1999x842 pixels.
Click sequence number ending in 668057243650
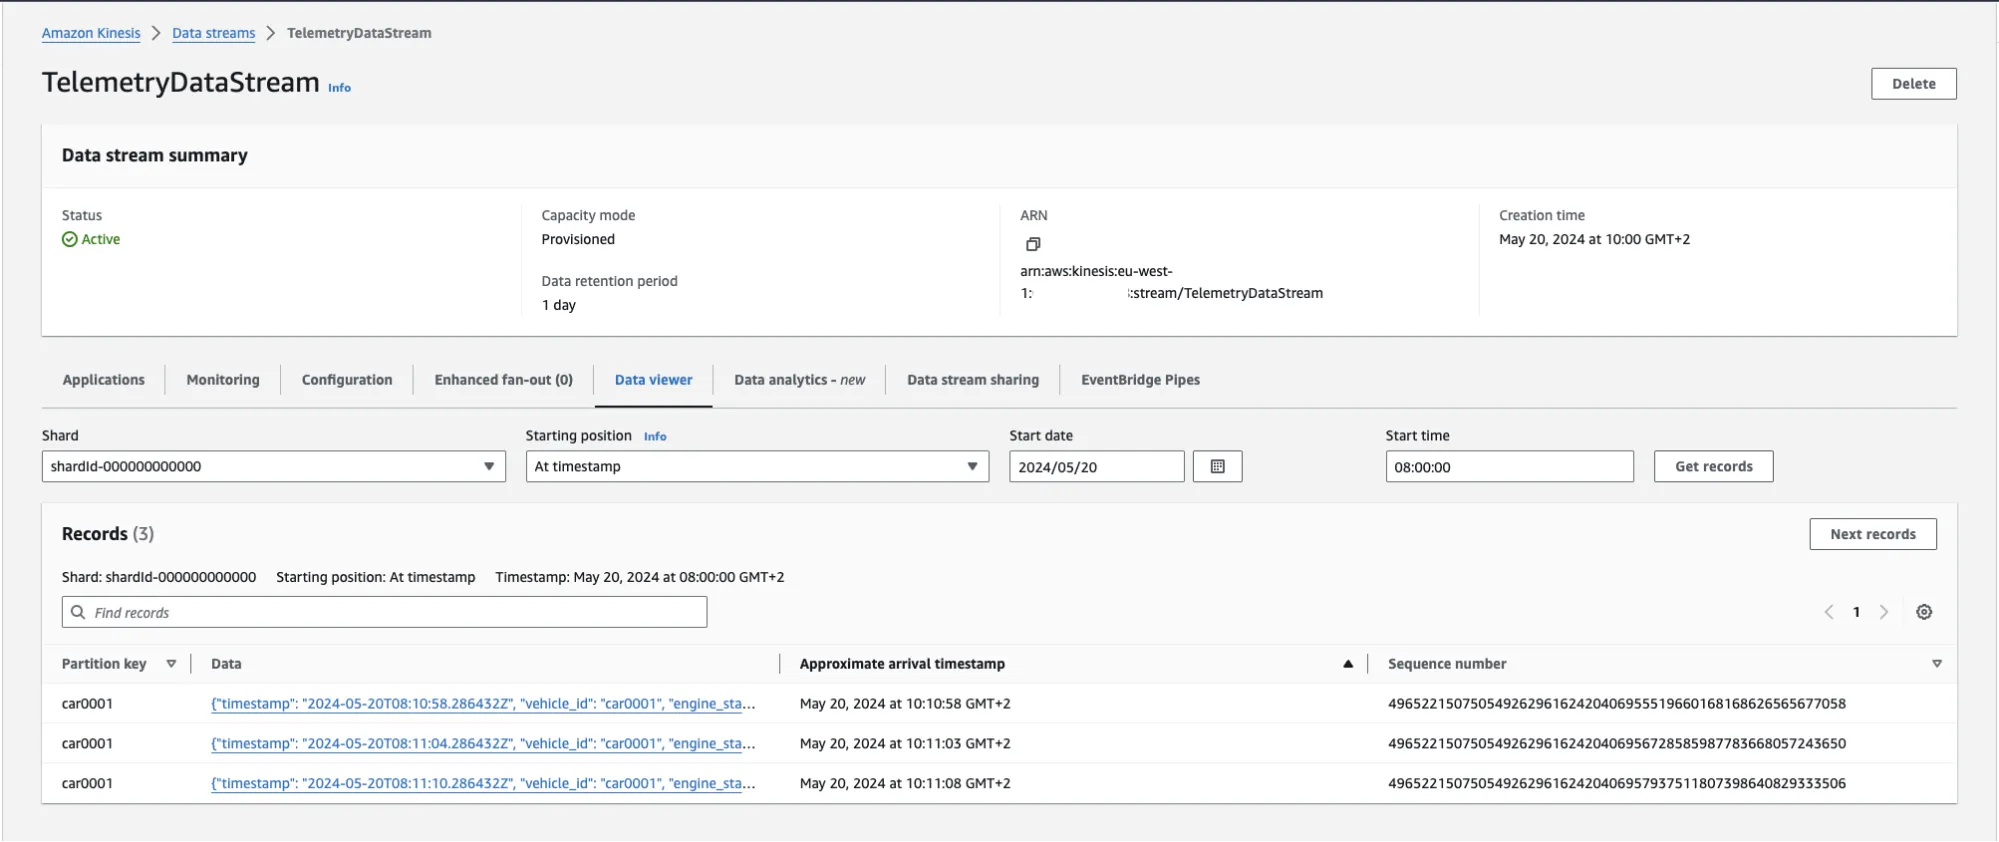tap(1616, 744)
